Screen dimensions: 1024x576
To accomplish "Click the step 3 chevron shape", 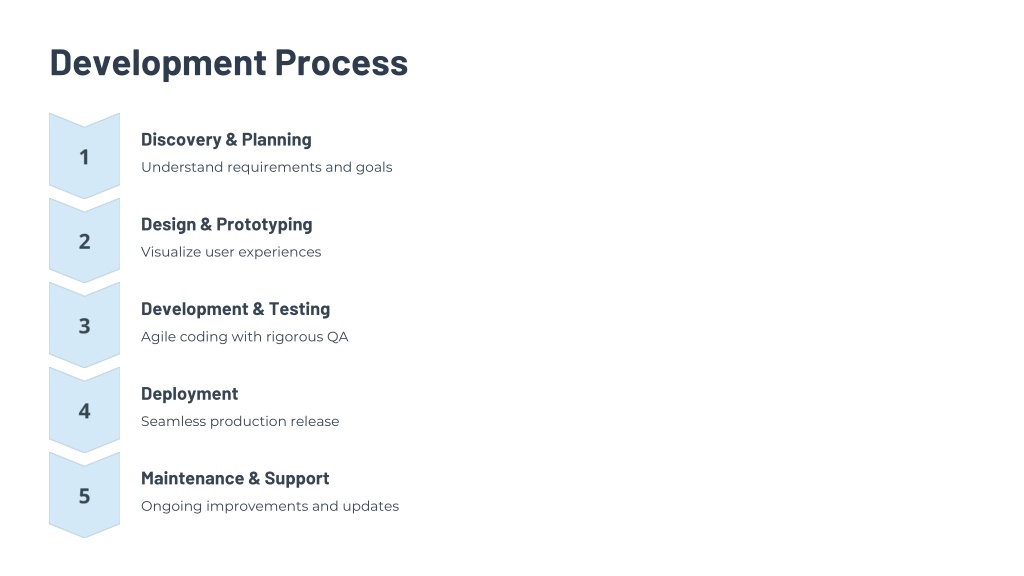I will click(x=84, y=326).
